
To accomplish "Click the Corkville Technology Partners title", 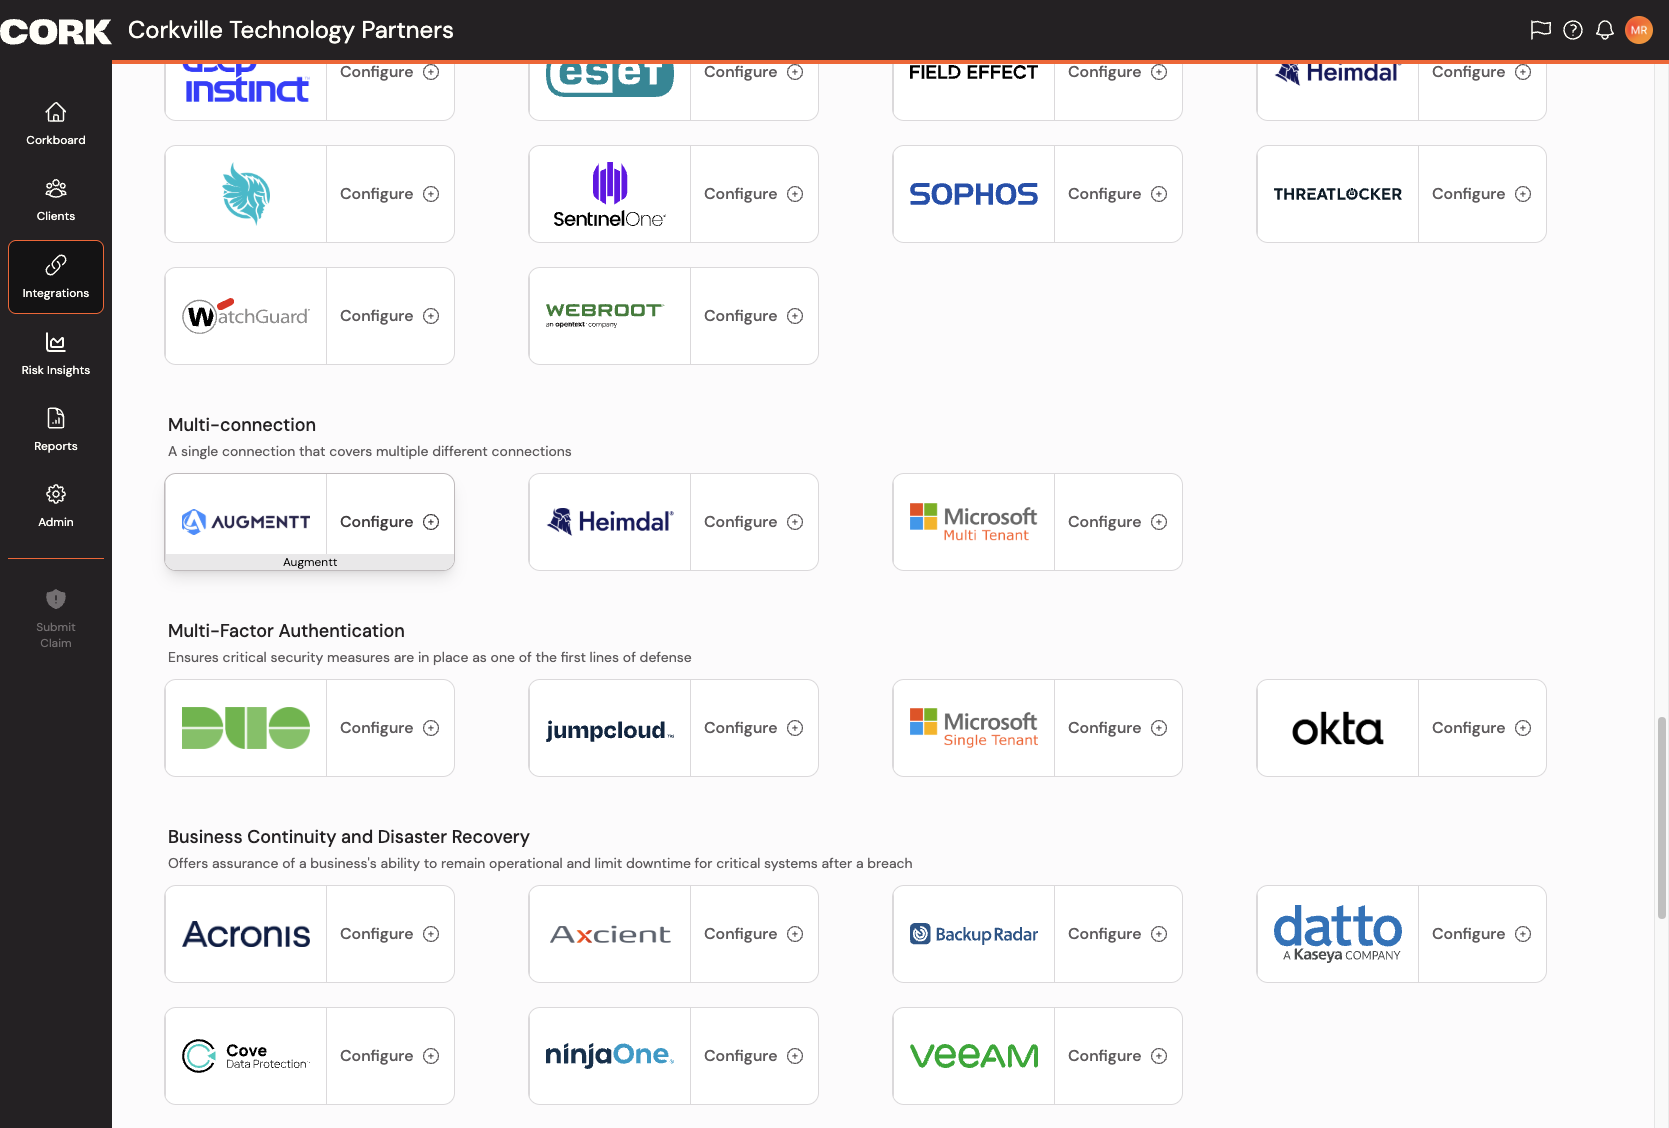I will (291, 30).
